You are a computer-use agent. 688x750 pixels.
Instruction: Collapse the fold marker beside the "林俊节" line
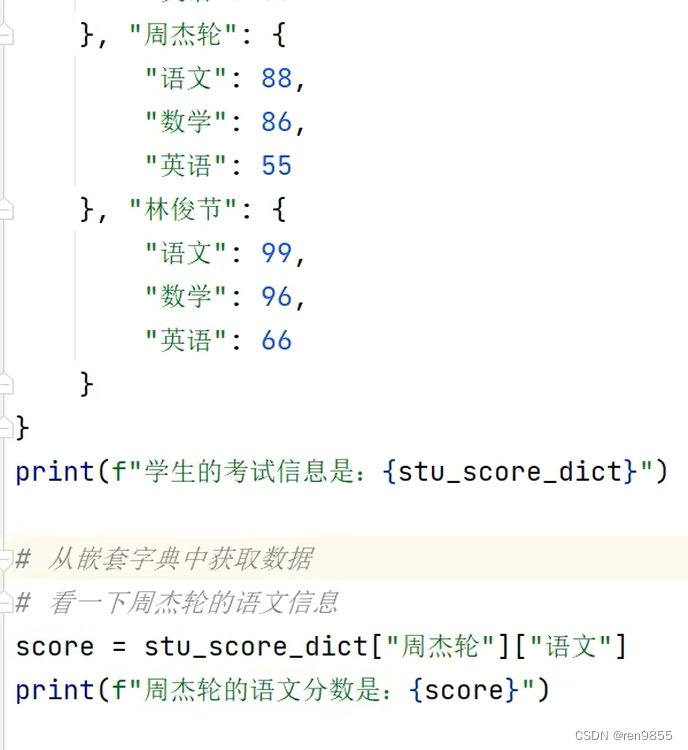[x=6, y=210]
